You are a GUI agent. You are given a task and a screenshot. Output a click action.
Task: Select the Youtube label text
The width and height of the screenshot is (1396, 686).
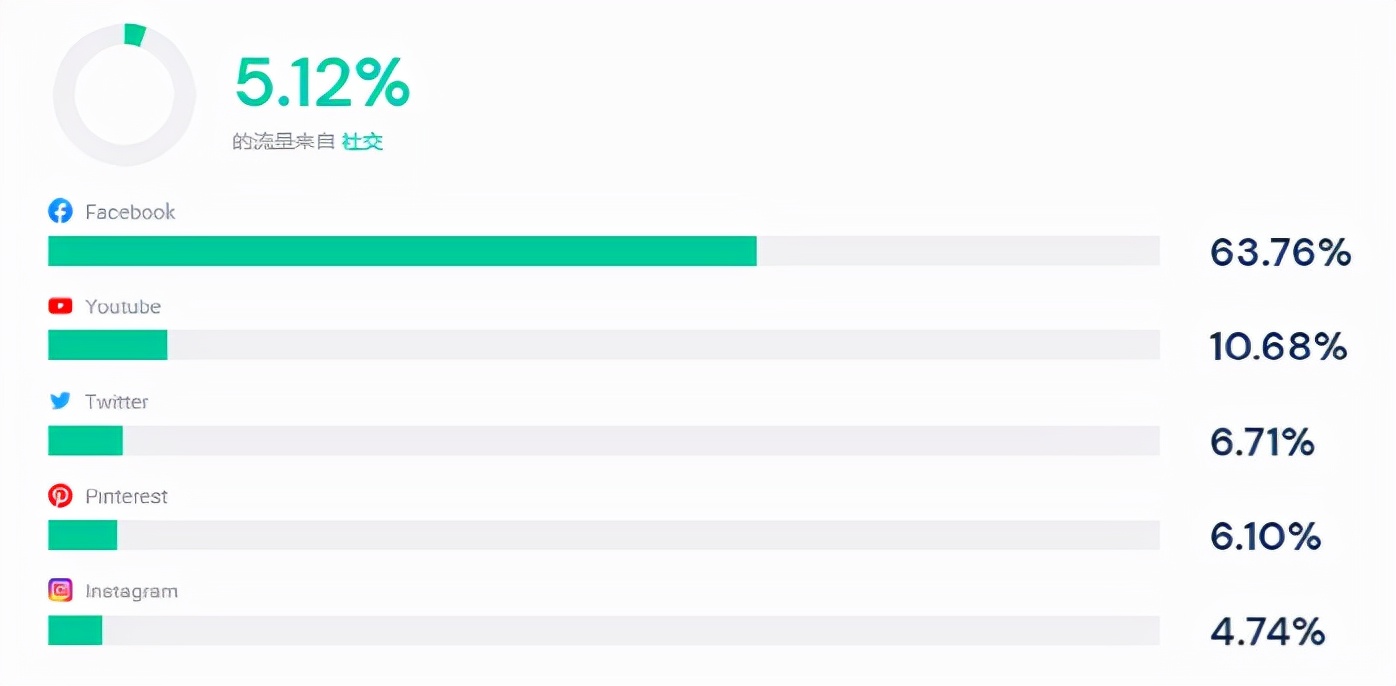coord(123,307)
